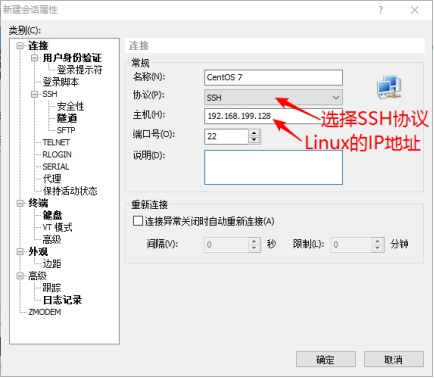Open 键盘 settings under terminal
The height and width of the screenshot is (378, 434).
coord(52,215)
